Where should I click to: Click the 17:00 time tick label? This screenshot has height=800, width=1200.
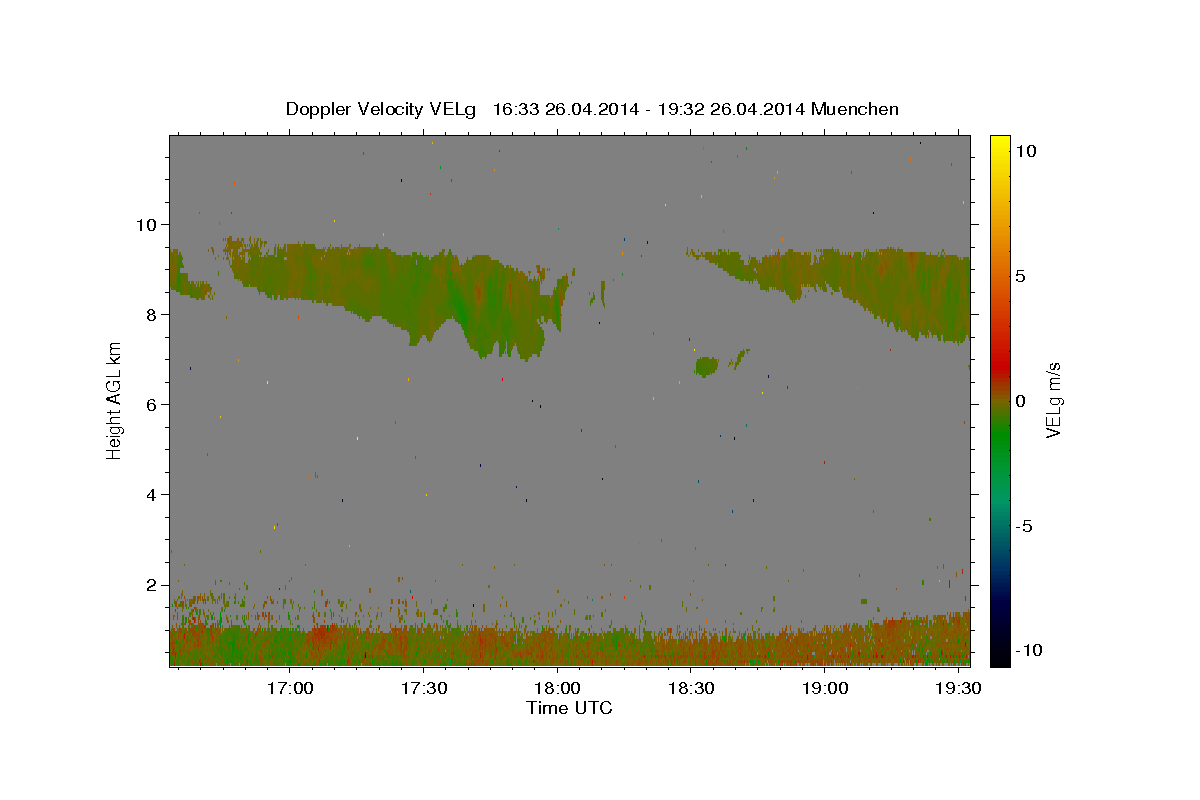click(292, 688)
